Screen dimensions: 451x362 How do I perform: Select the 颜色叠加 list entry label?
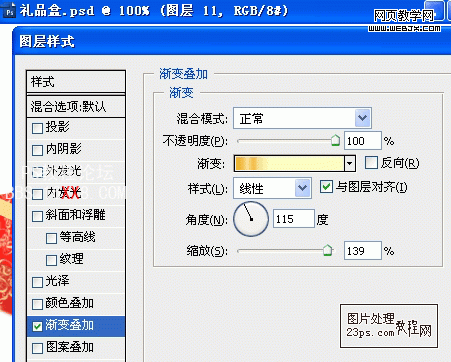(69, 303)
